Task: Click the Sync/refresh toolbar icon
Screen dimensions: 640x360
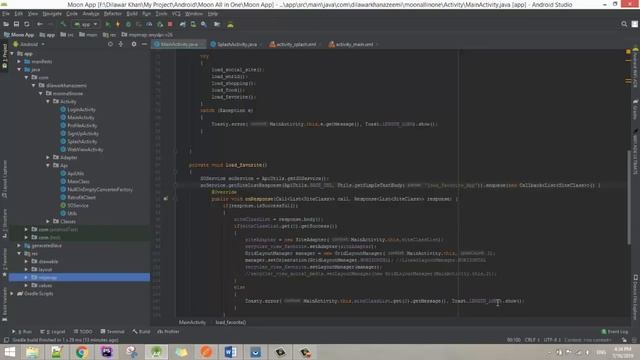Action: click(27, 24)
